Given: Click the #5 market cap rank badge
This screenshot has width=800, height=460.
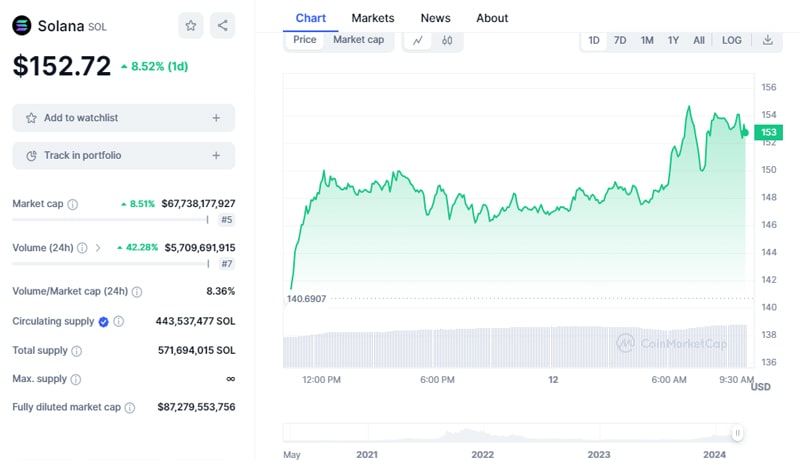Looking at the screenshot, I should 227,220.
